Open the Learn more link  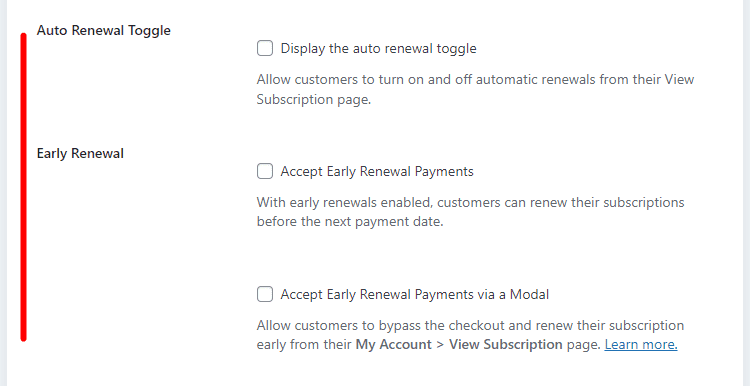641,344
